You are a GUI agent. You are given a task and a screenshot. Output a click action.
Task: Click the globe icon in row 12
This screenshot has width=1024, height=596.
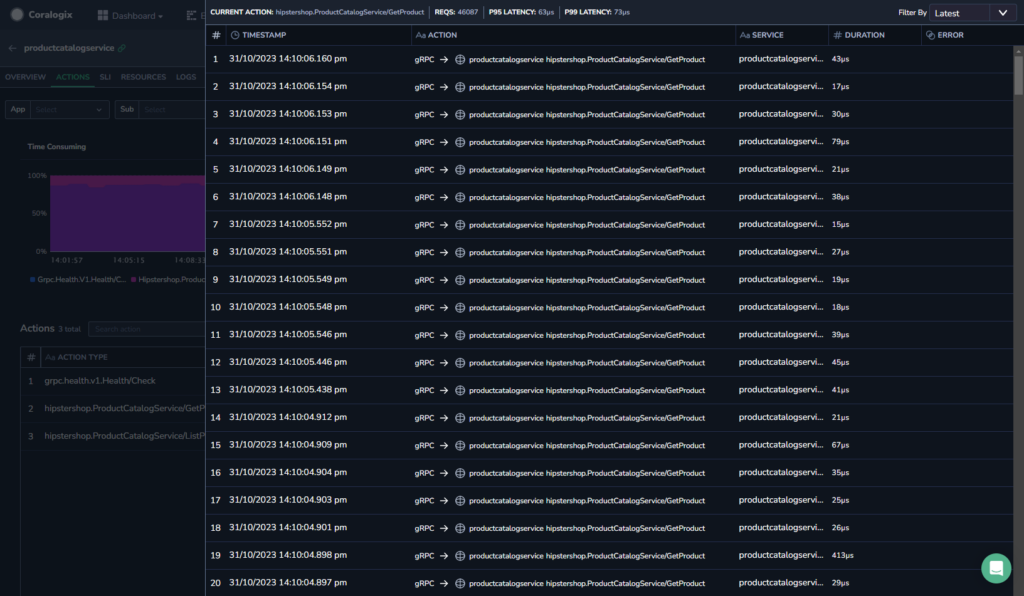coord(460,363)
